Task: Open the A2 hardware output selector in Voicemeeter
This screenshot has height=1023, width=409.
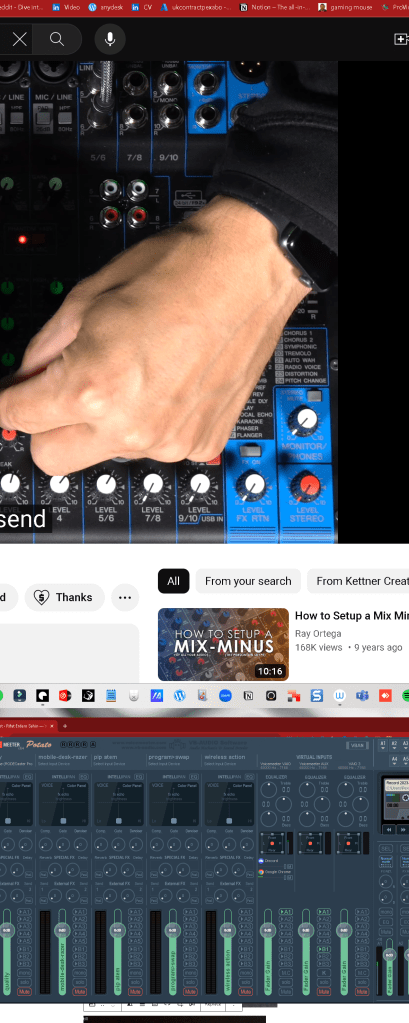Action: (x=394, y=745)
